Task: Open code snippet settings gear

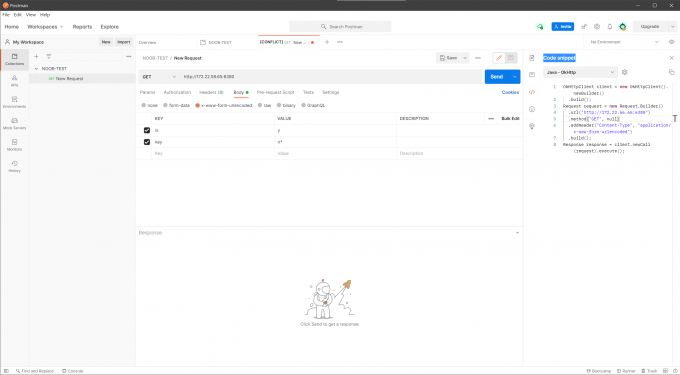Action: coord(624,72)
